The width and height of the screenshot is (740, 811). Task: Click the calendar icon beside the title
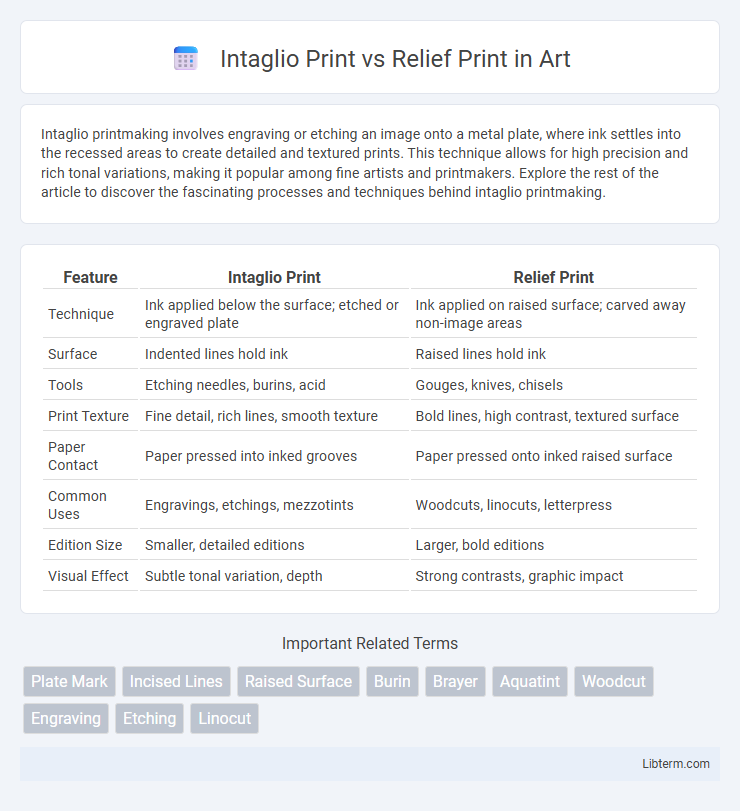click(186, 58)
